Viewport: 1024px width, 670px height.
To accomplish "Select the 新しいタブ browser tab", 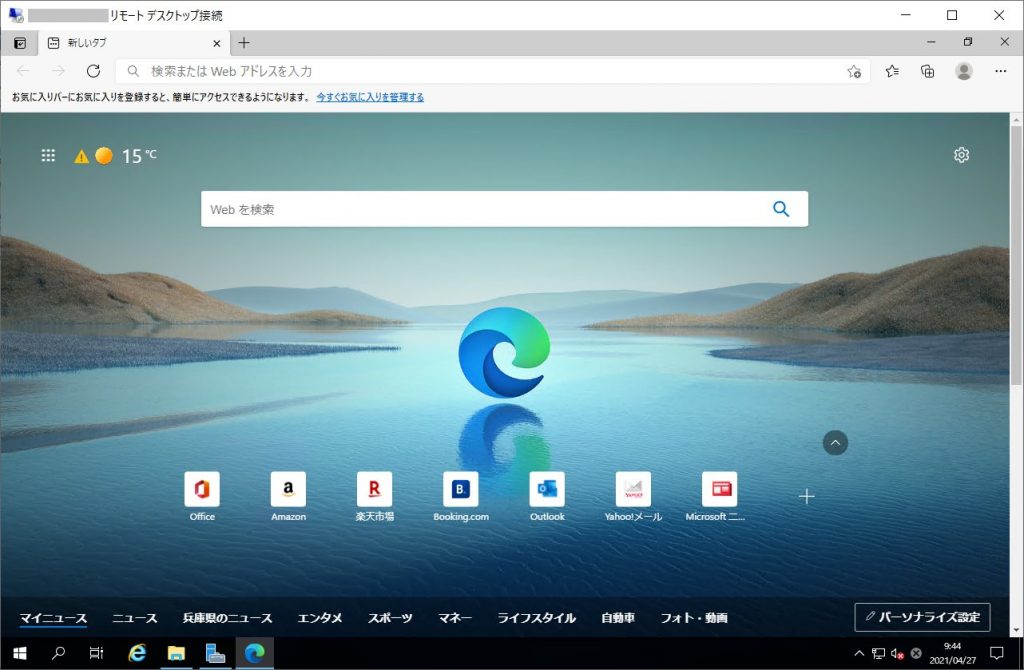I will click(133, 43).
